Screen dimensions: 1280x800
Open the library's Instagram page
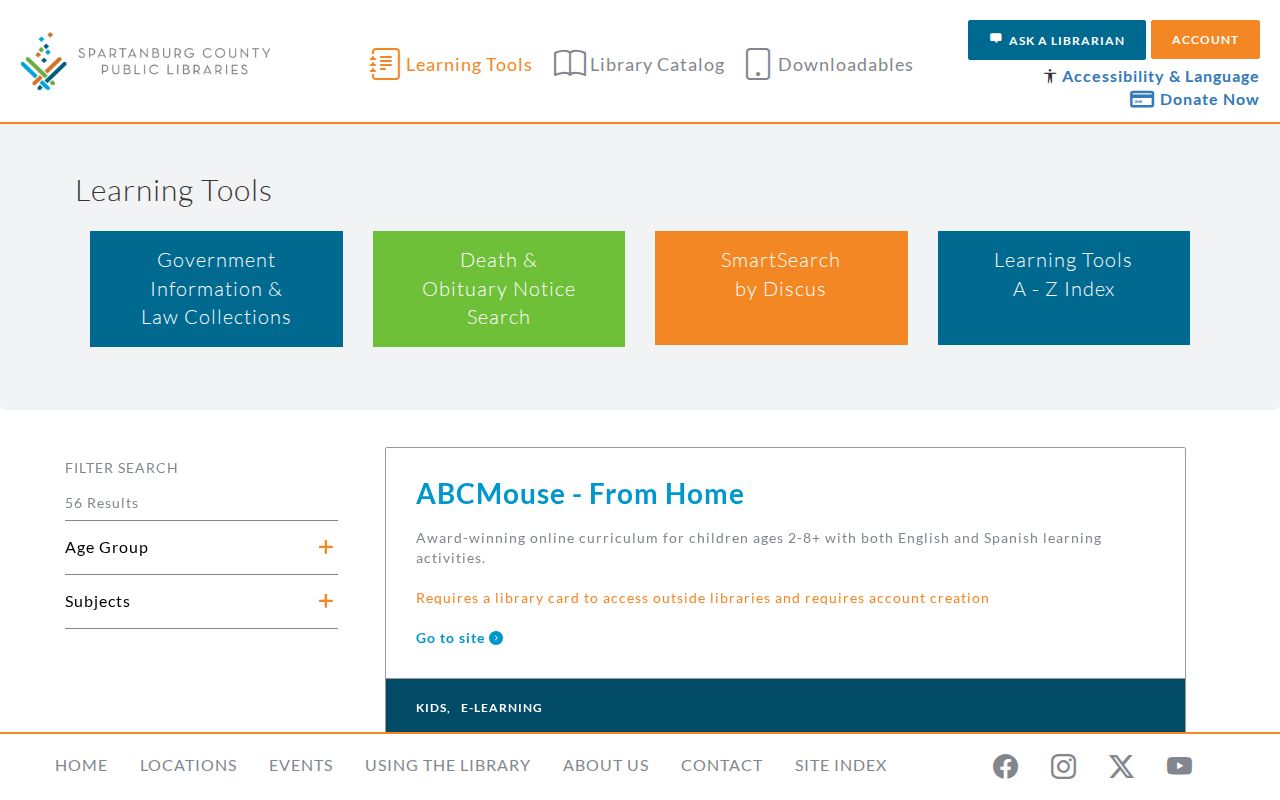click(x=1063, y=766)
